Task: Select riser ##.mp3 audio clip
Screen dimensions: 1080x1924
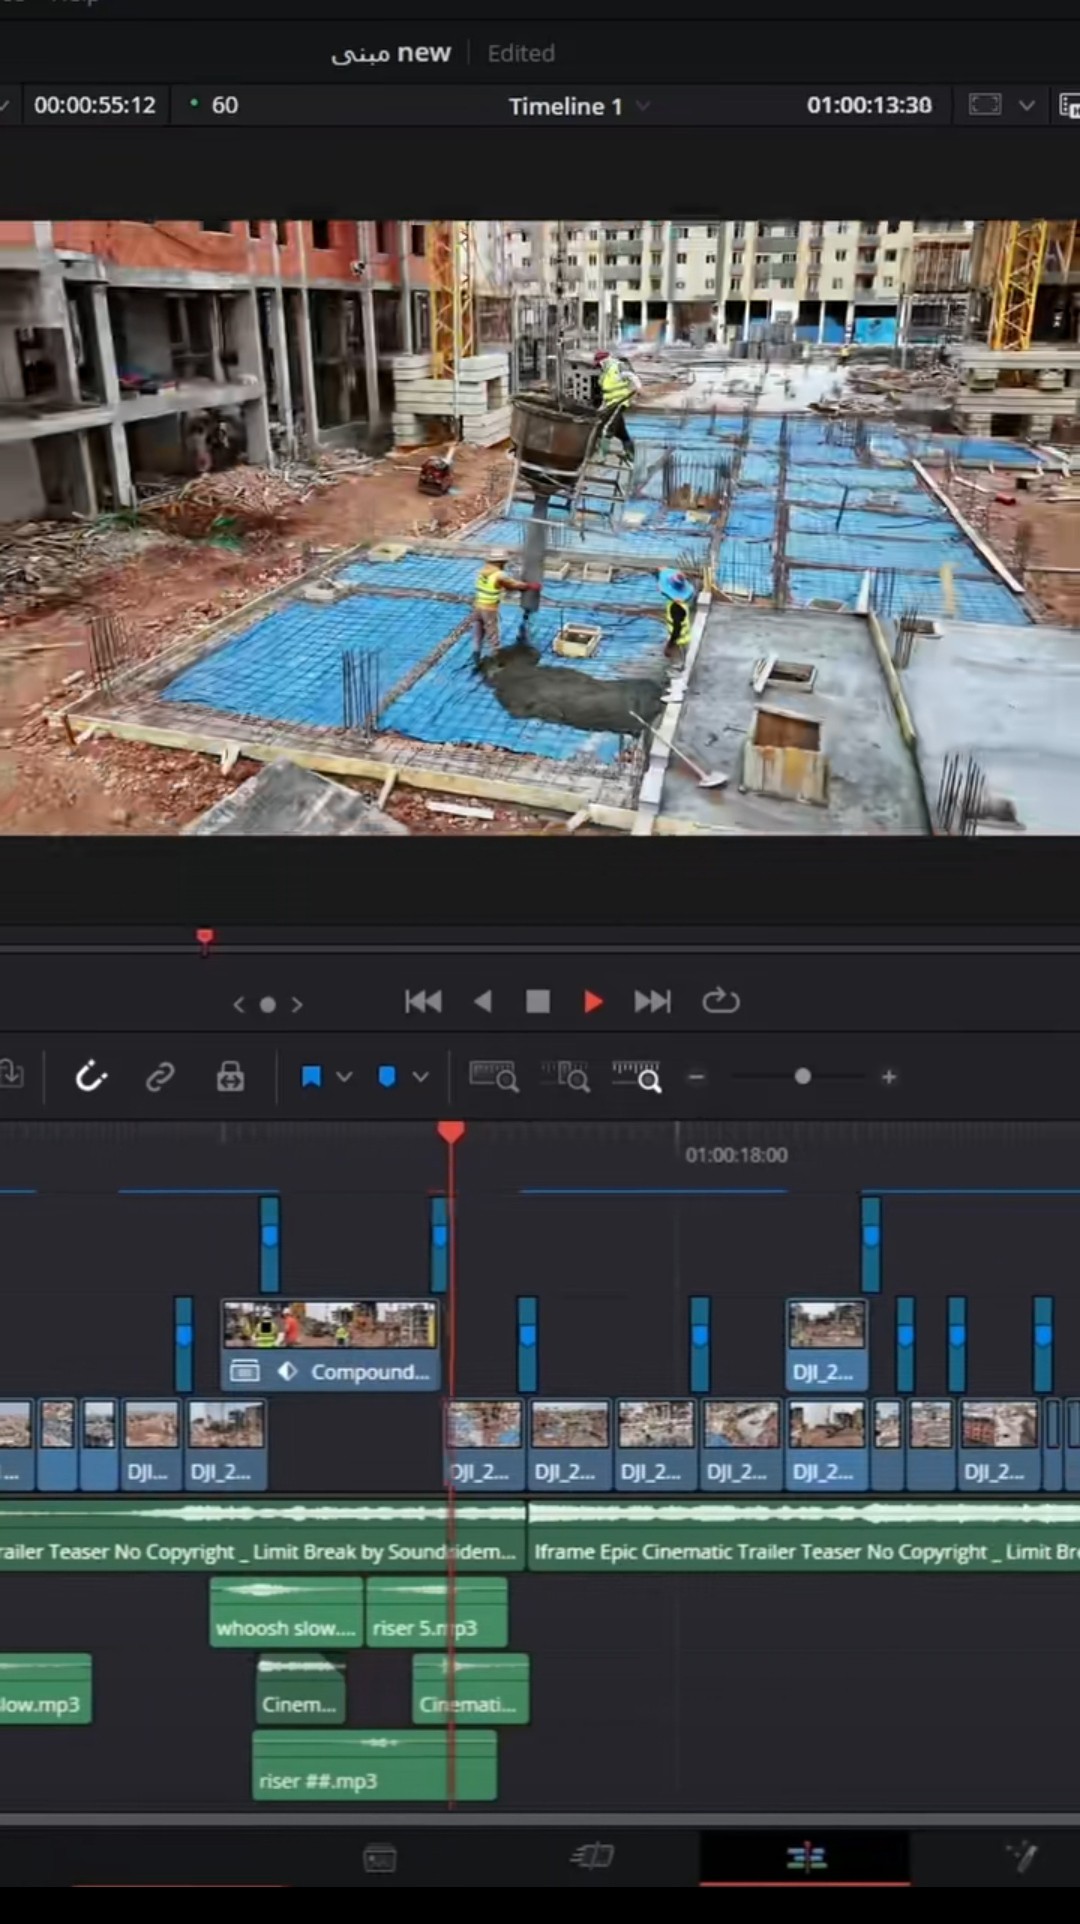Action: click(x=374, y=1765)
